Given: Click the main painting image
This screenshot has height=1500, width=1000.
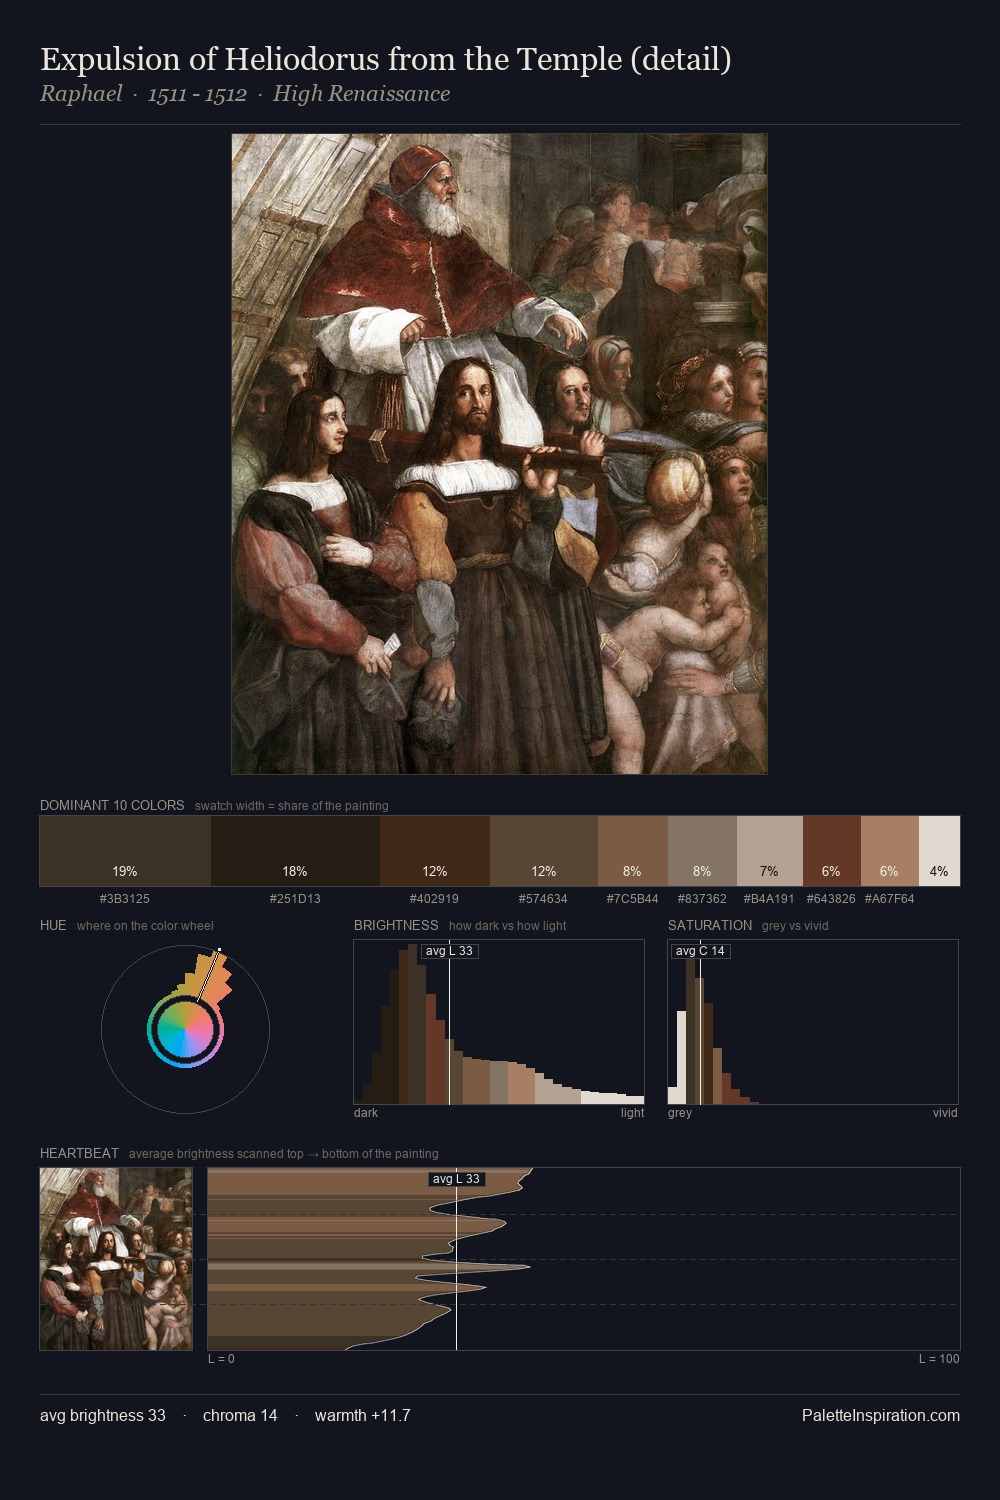Looking at the screenshot, I should (499, 454).
